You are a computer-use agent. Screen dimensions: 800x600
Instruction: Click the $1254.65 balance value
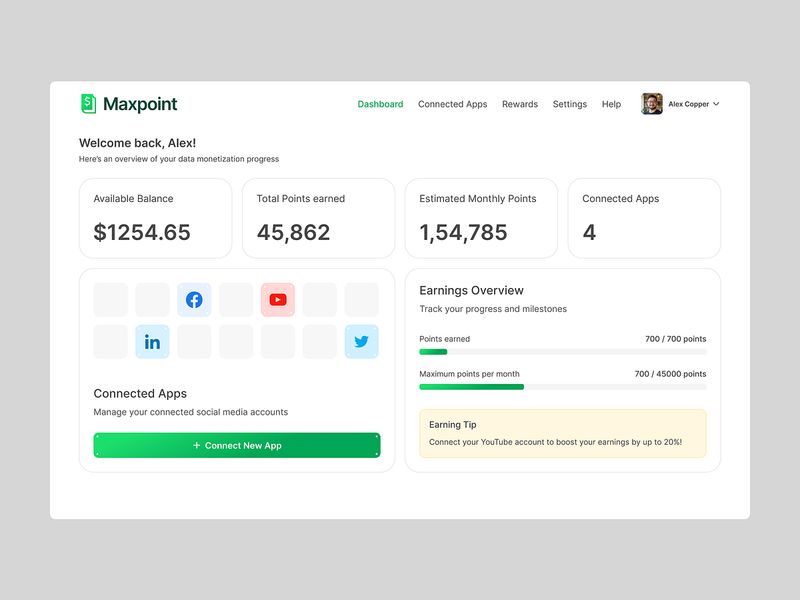142,233
